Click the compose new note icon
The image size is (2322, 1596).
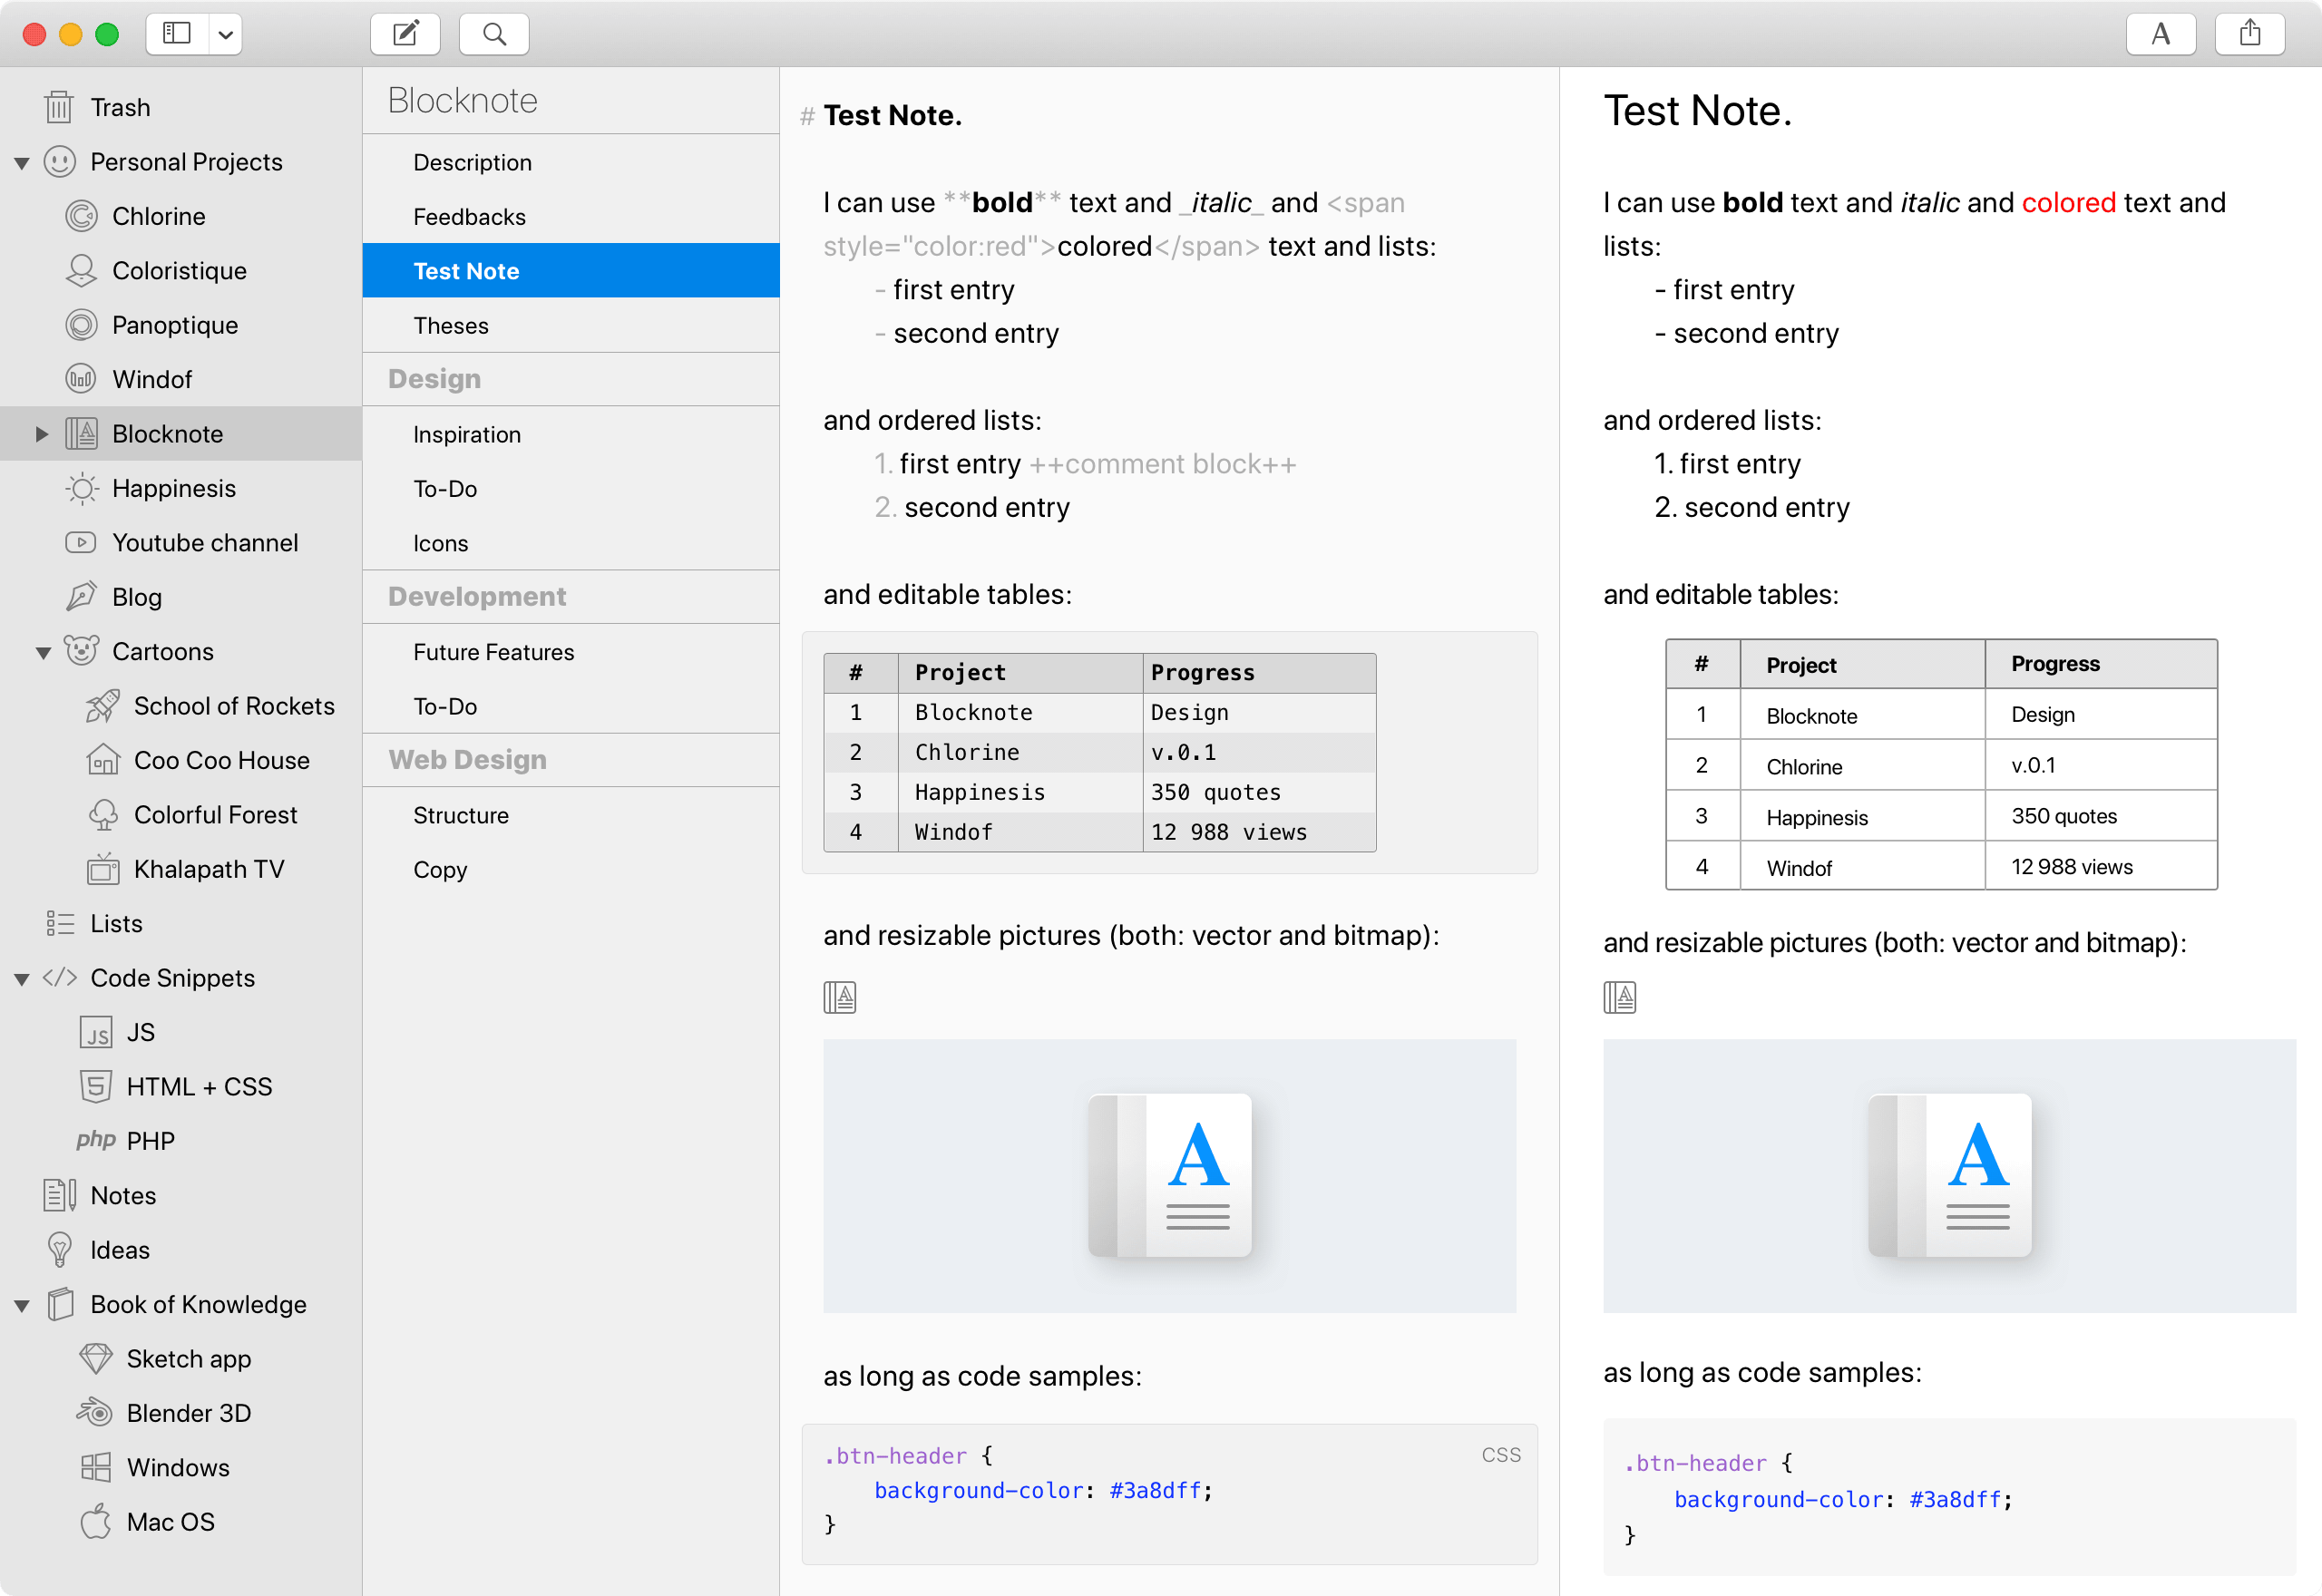click(x=405, y=34)
